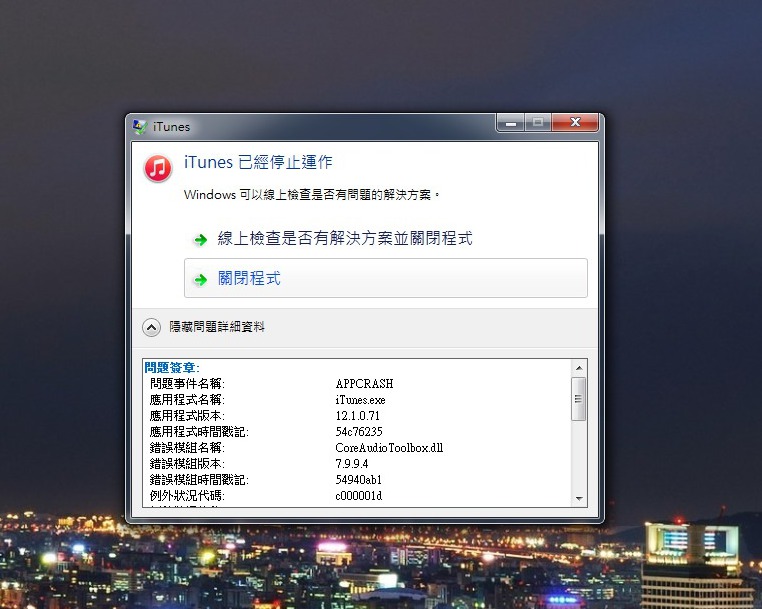
Task: Click the 應用程式名稱 label
Action: (x=187, y=400)
